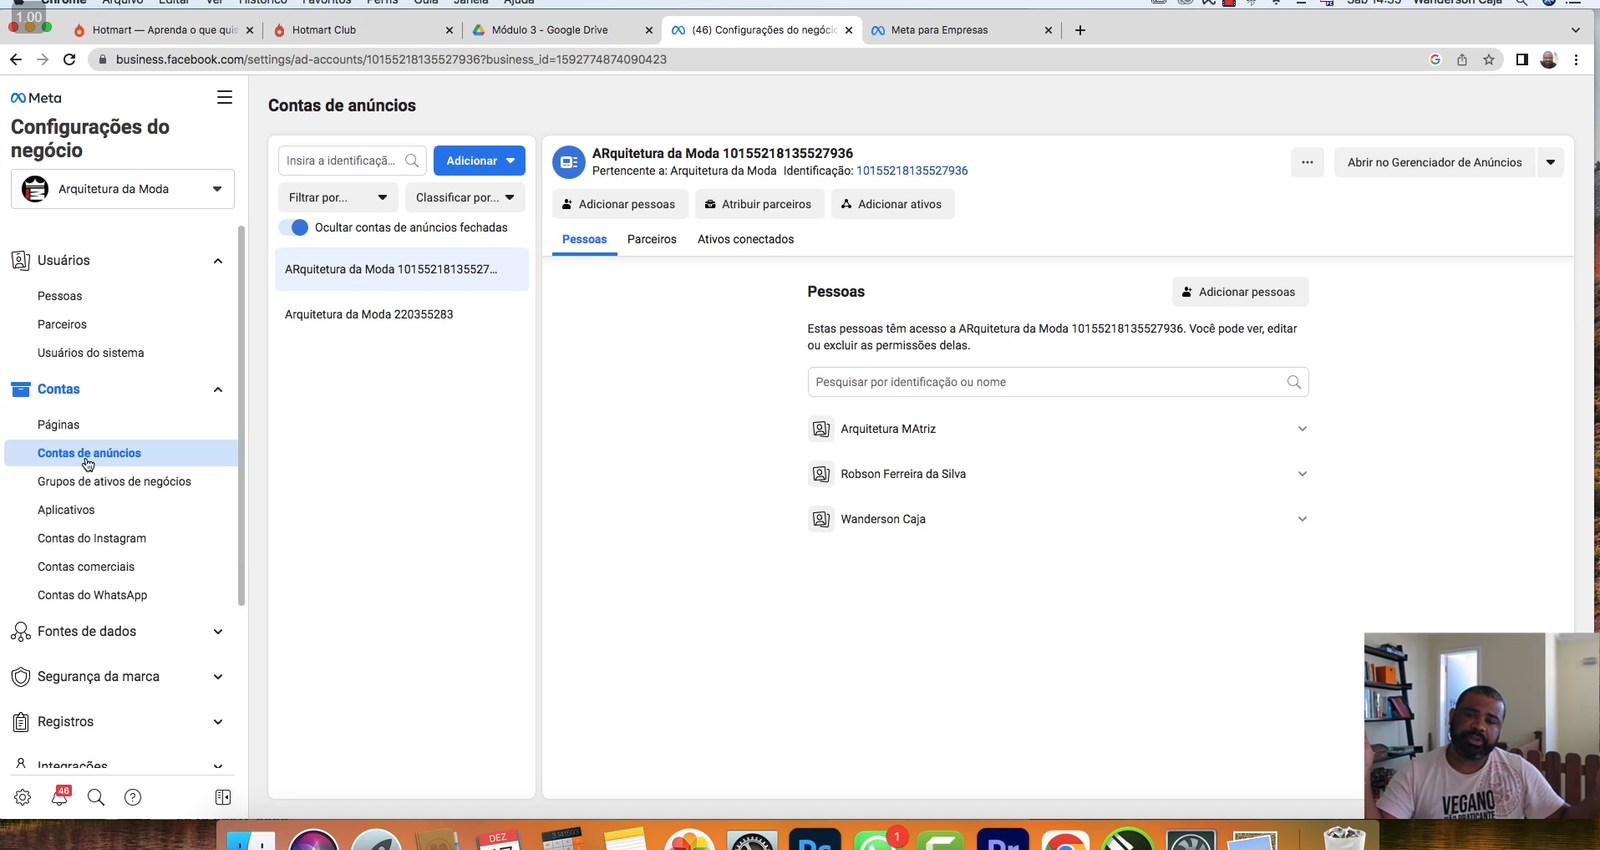This screenshot has width=1600, height=850.
Task: Expand Fontes de dados section
Action: [218, 632]
